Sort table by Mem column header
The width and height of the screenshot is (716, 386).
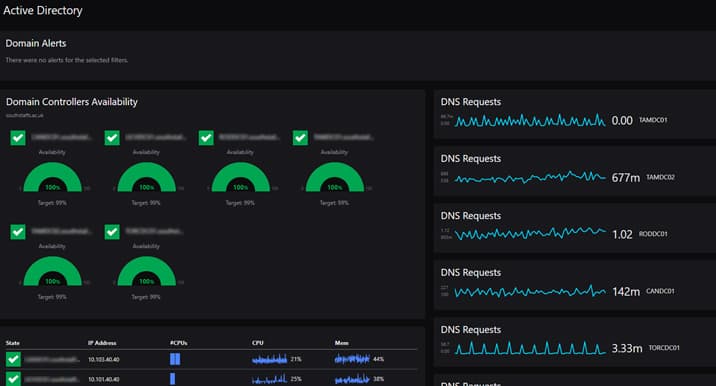pyautogui.click(x=342, y=343)
